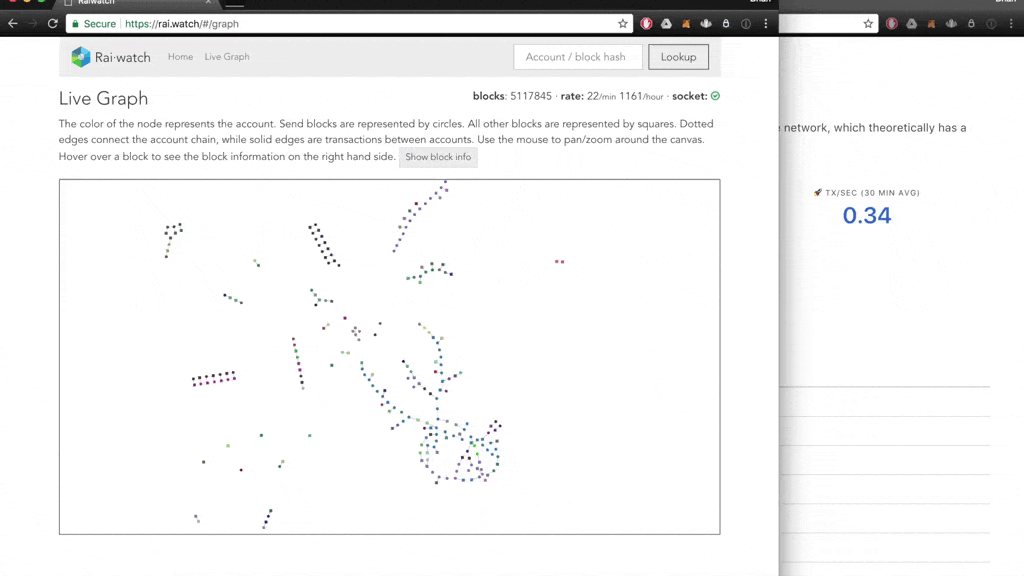Focus the Account / block hash field

click(x=577, y=57)
